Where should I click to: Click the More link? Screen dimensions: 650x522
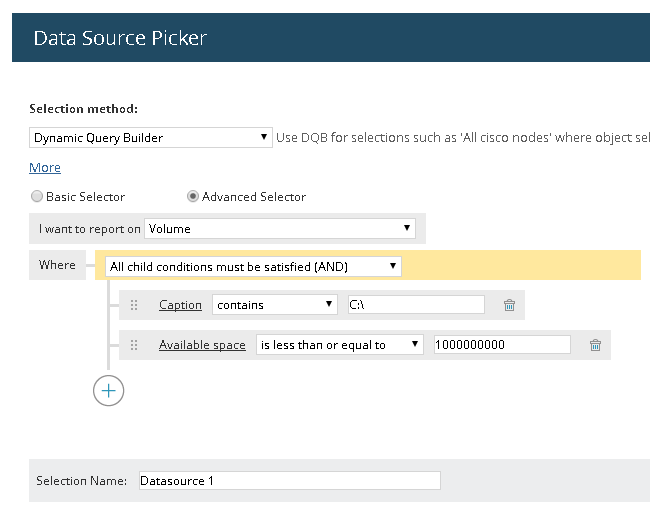tap(45, 167)
